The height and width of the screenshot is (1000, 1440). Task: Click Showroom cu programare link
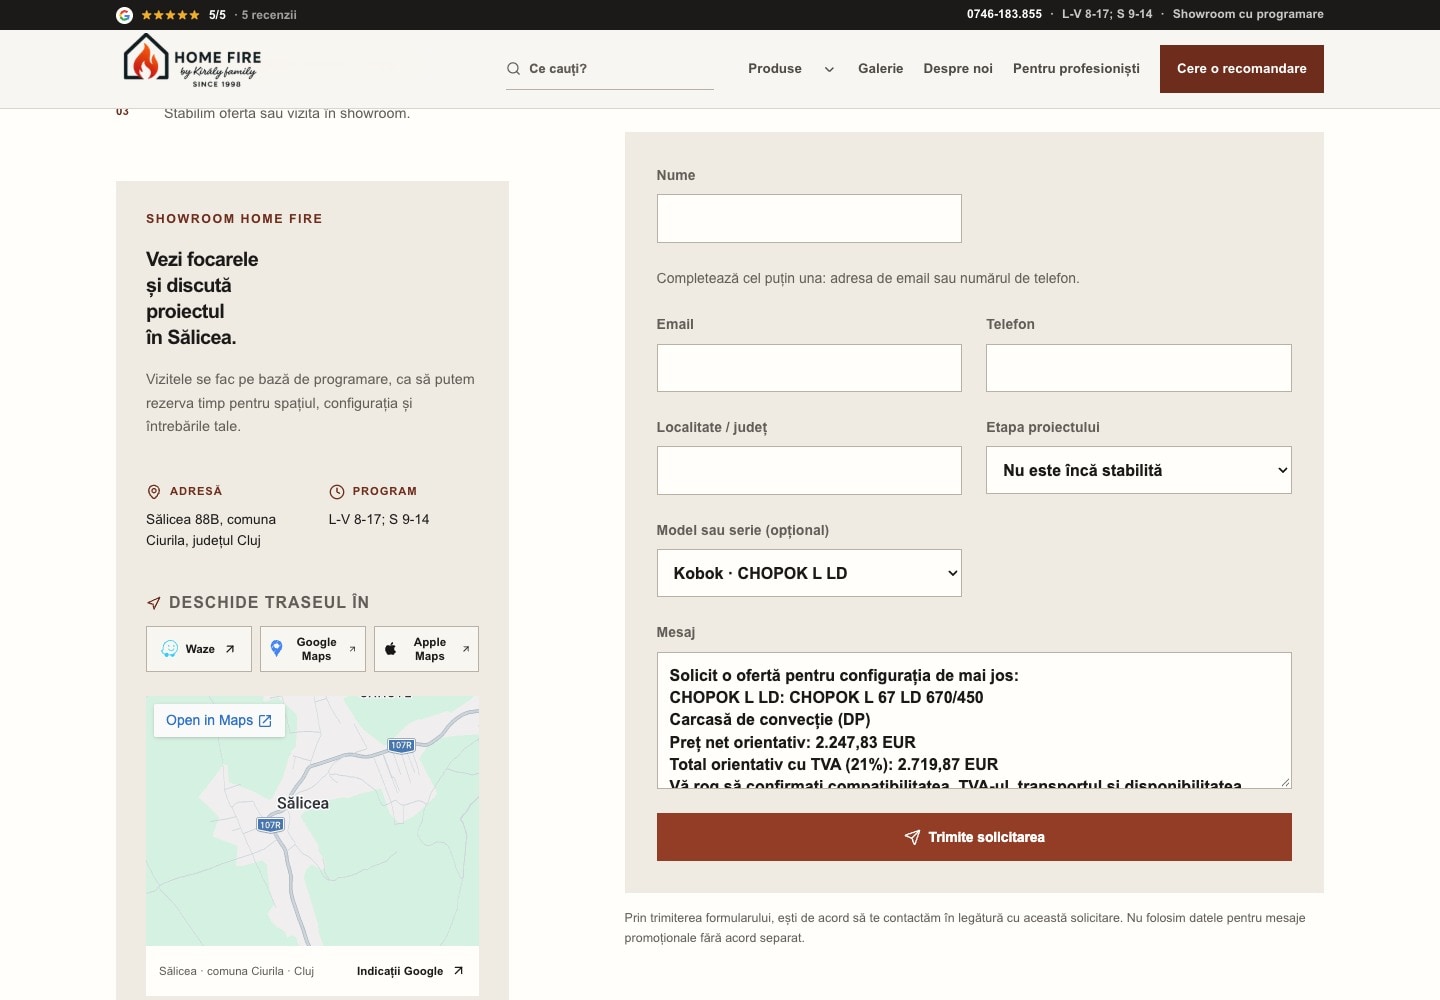(x=1248, y=14)
